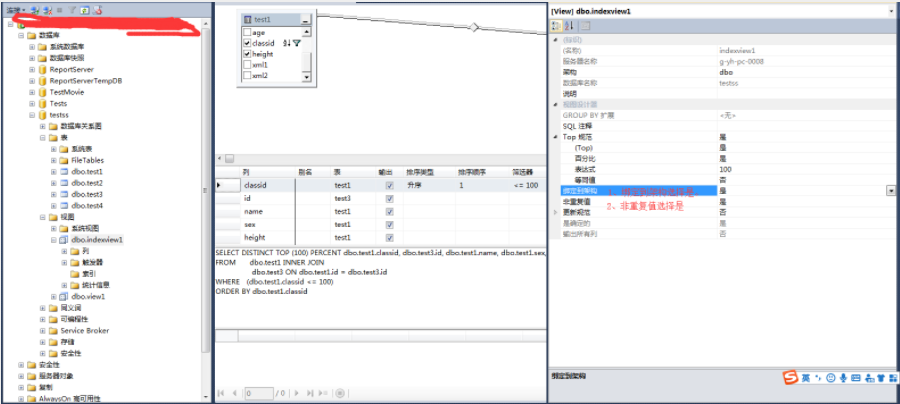Click the horizontal scrollbar thumb under diagram pane
This screenshot has height=404, width=900.
coord(229,158)
